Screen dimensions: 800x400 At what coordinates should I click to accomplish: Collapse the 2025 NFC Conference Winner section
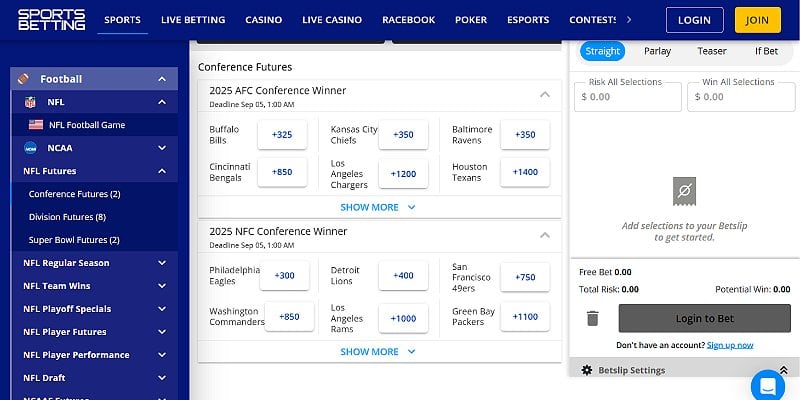pos(544,236)
